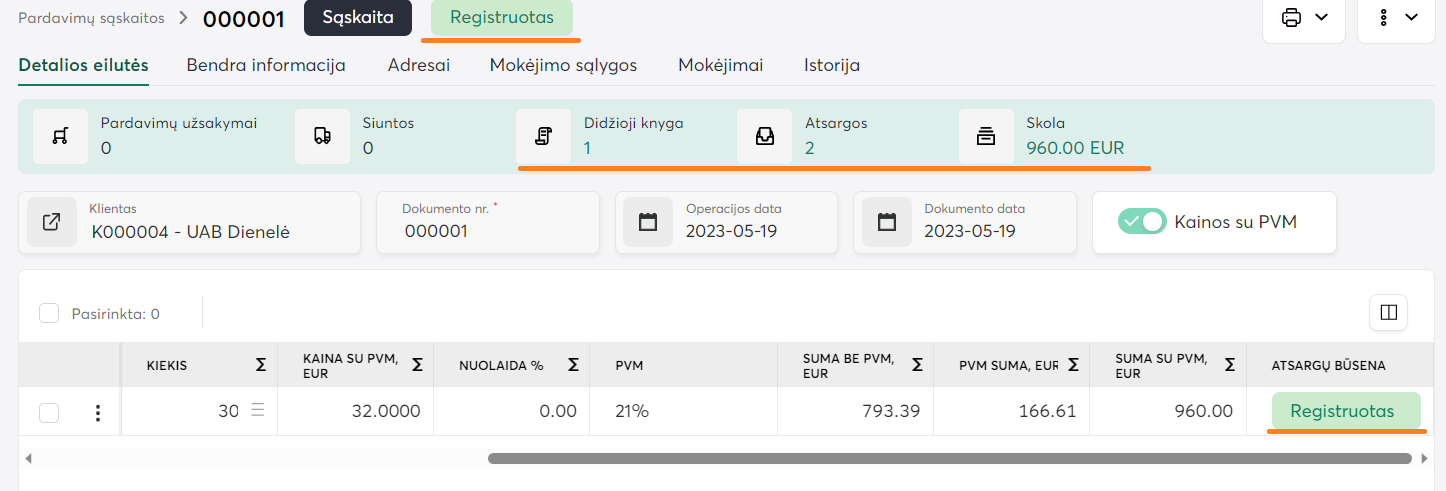Toggle the Kainos su PVM switch
This screenshot has width=1446, height=491.
click(x=1142, y=221)
